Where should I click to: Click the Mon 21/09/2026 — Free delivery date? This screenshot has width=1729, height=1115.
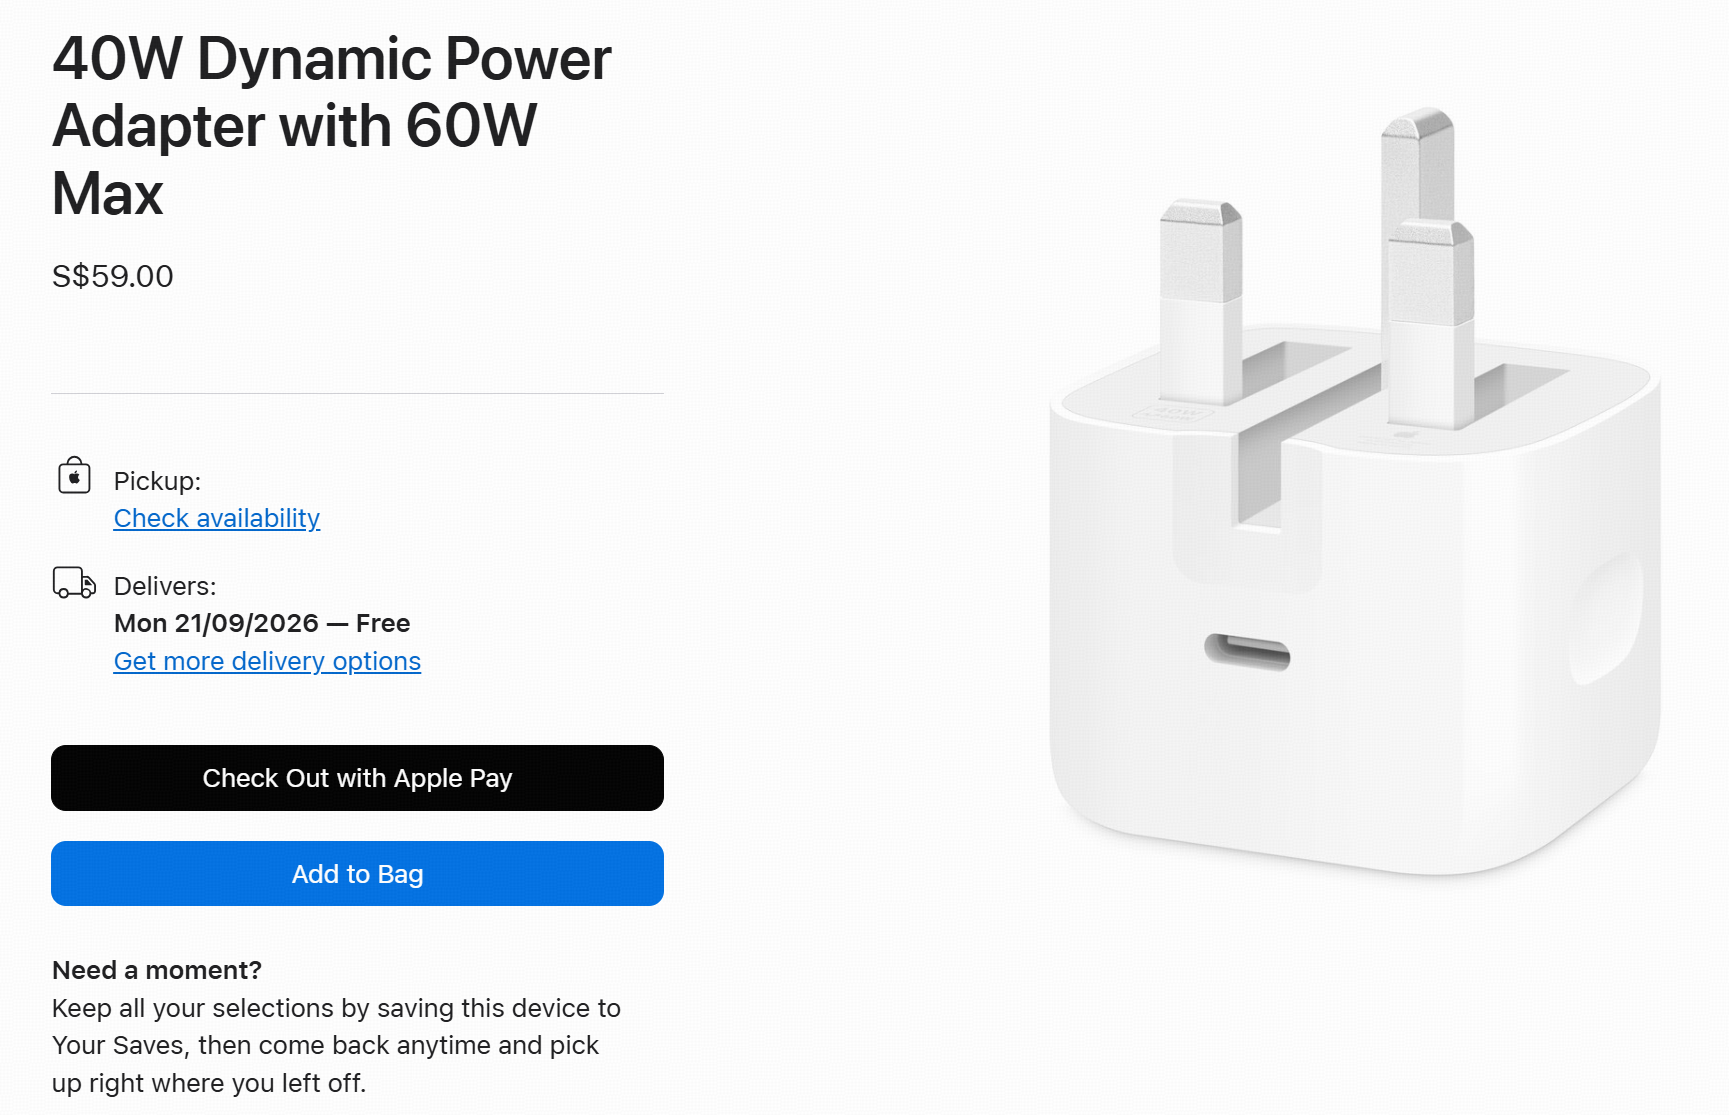262,623
